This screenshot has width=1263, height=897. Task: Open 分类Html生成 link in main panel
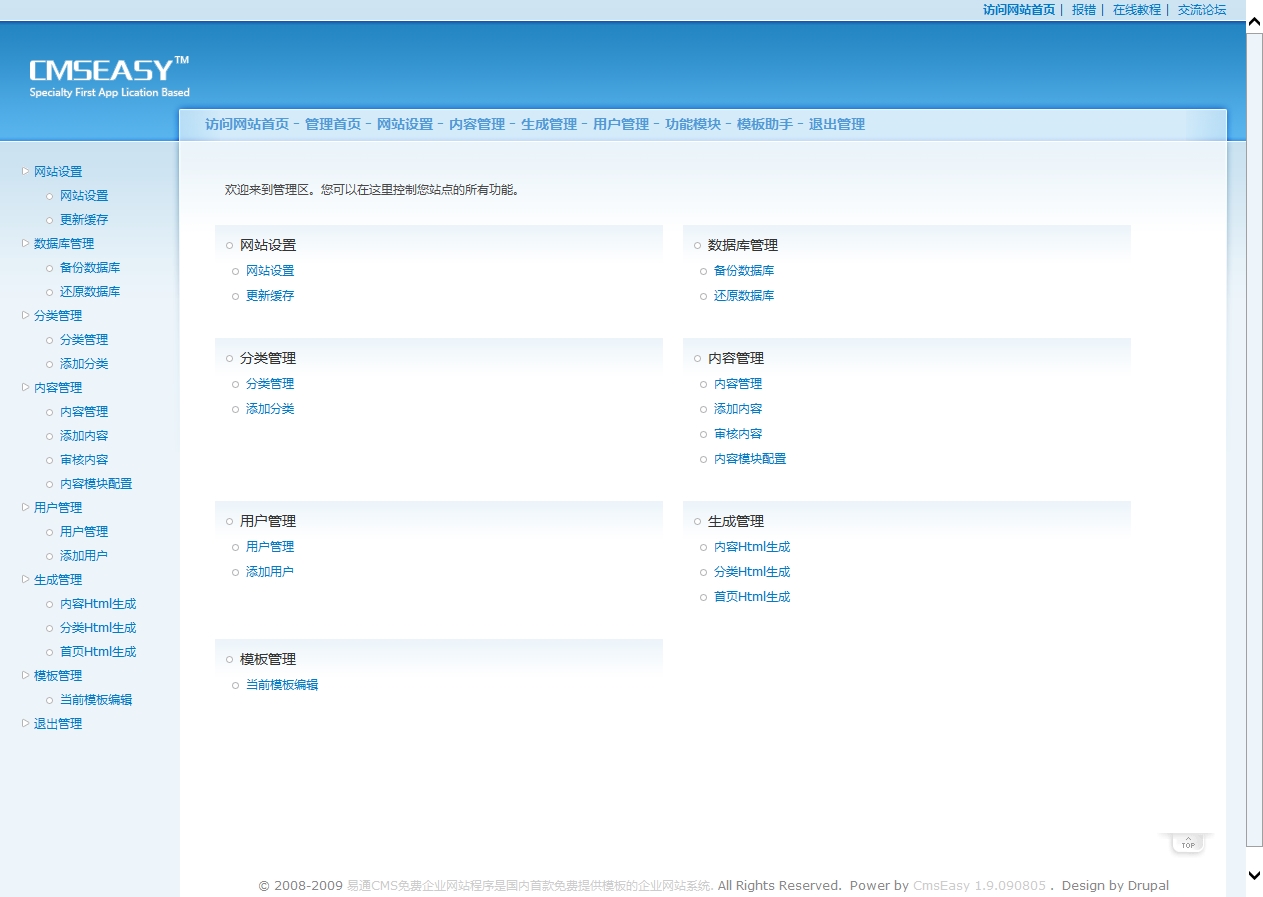click(x=752, y=571)
